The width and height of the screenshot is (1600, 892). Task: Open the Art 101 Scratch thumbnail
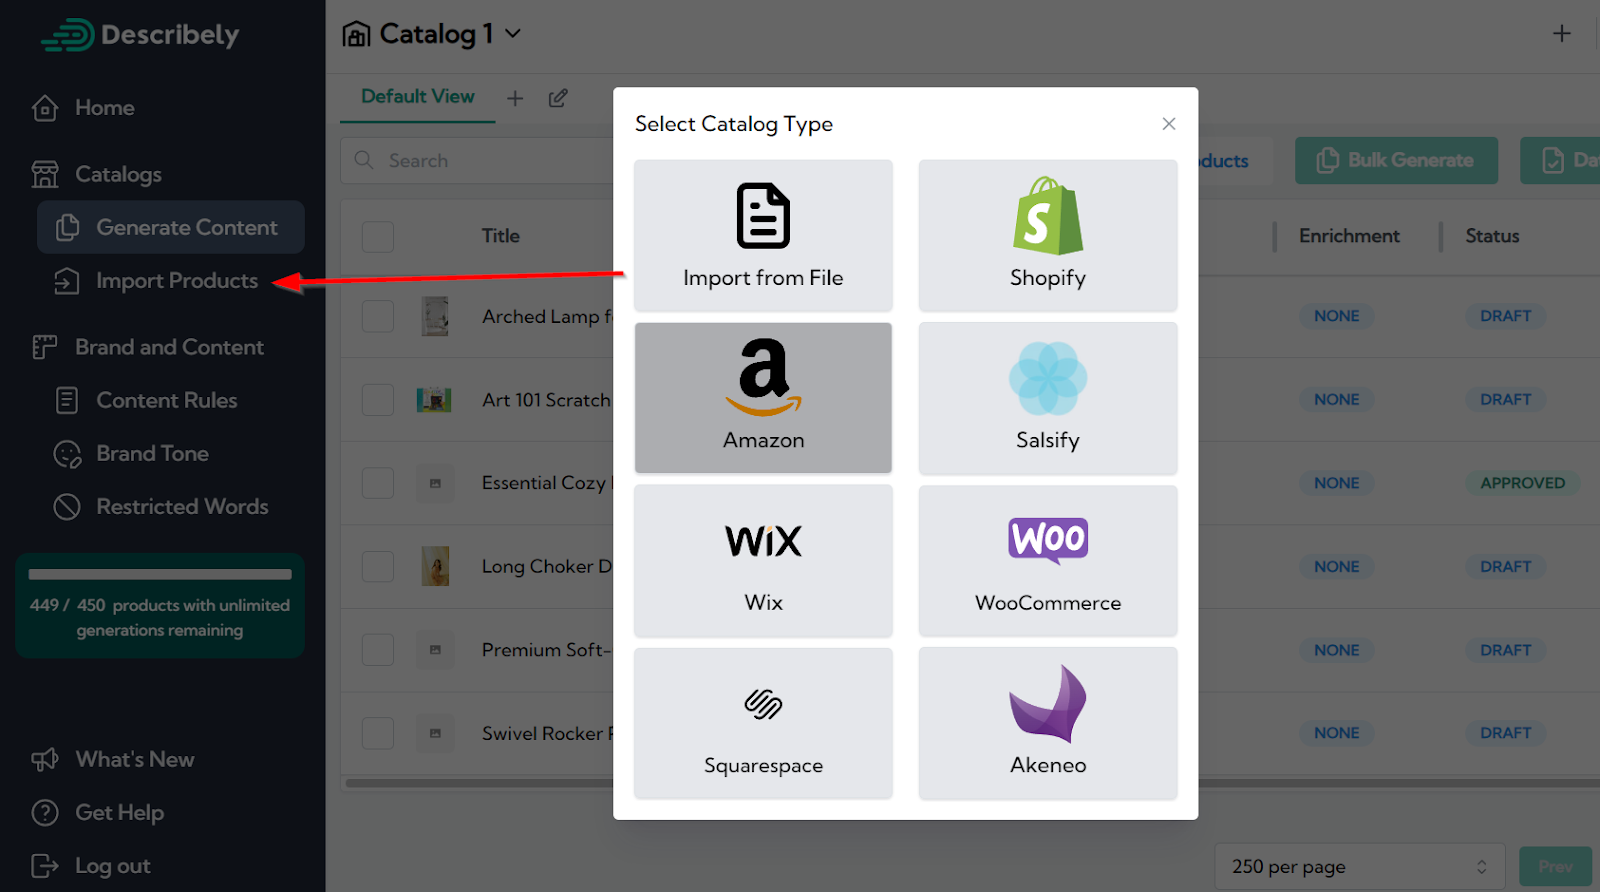(x=434, y=400)
